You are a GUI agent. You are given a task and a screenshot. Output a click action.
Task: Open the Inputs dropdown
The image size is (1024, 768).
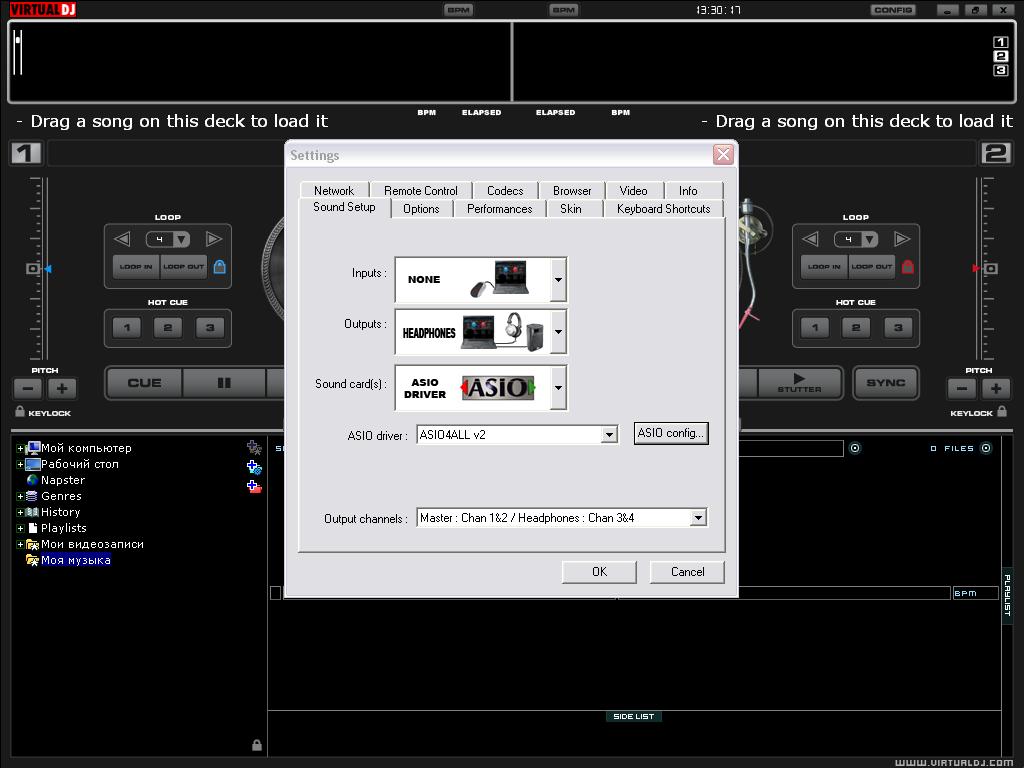[558, 280]
